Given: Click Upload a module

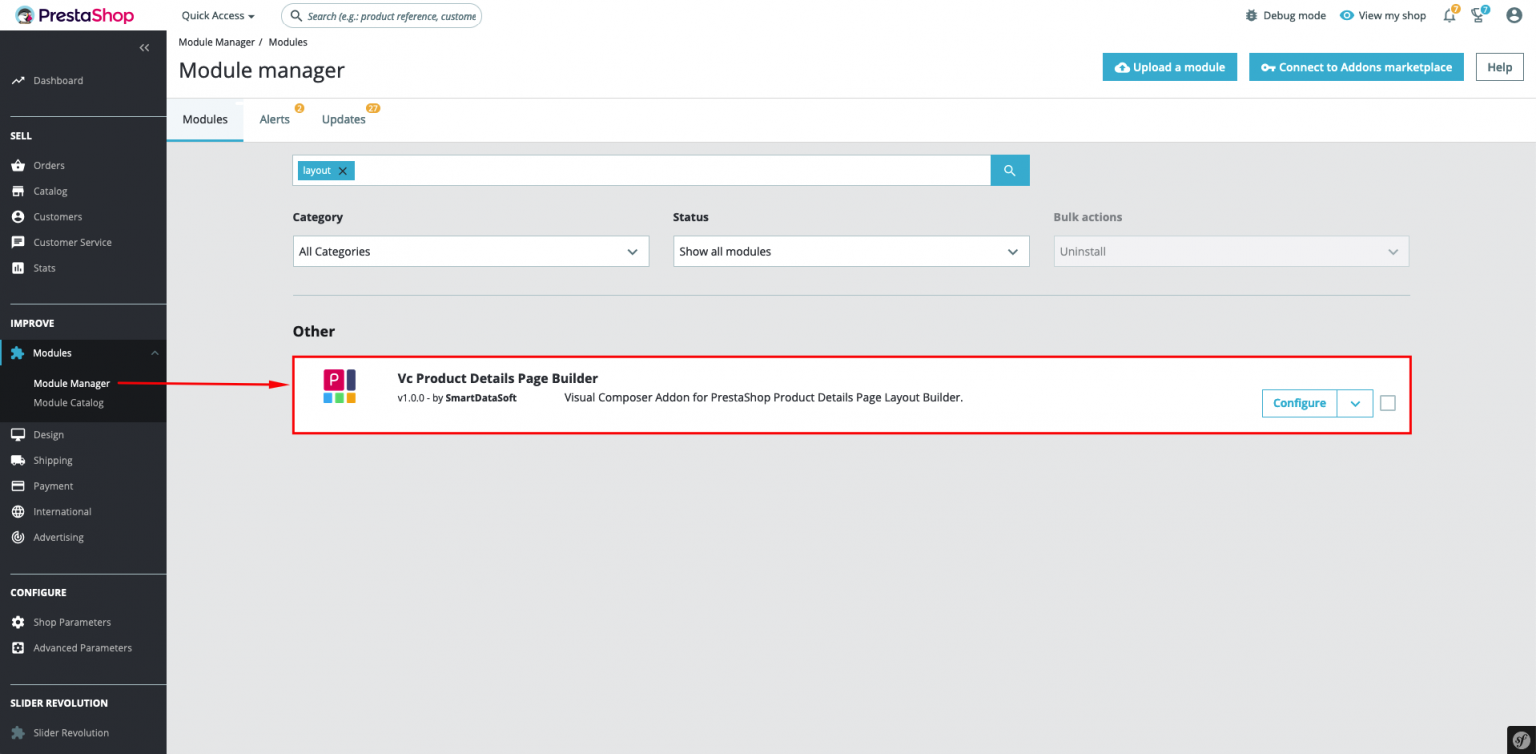Looking at the screenshot, I should pos(1170,66).
